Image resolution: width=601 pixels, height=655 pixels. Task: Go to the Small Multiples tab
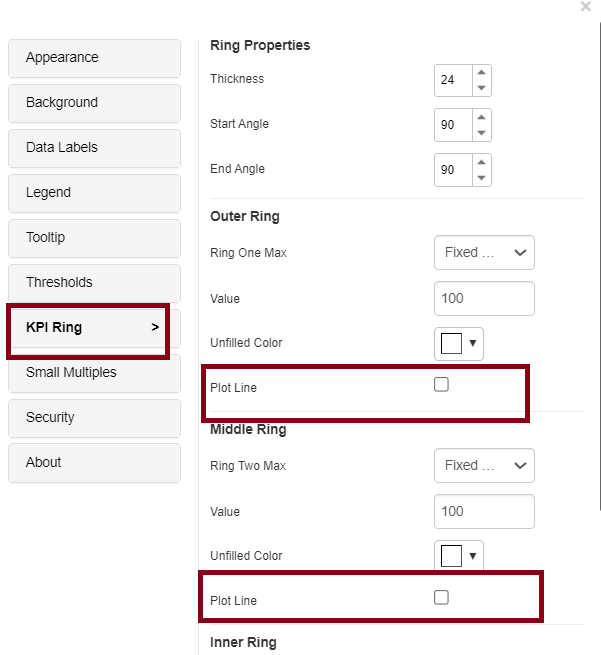pos(94,373)
